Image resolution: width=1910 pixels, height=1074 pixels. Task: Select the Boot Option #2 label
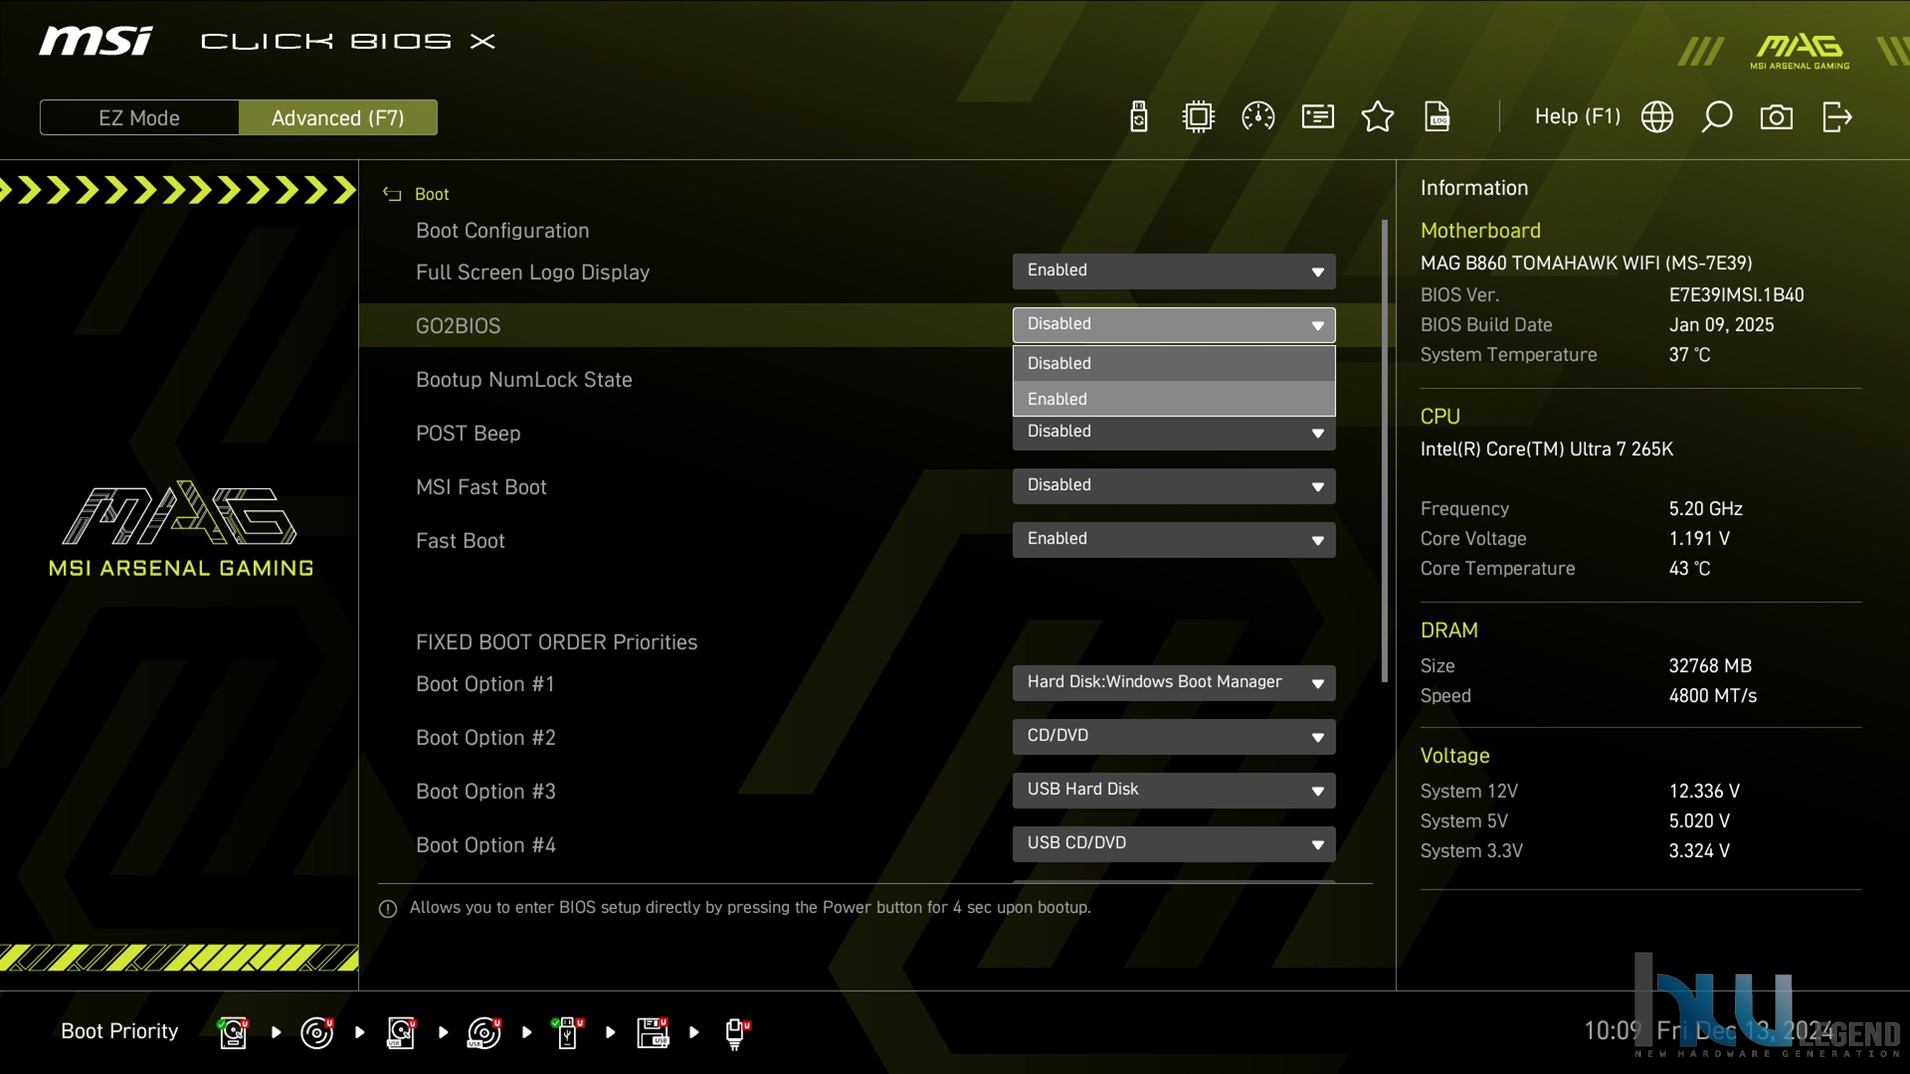[x=485, y=738]
